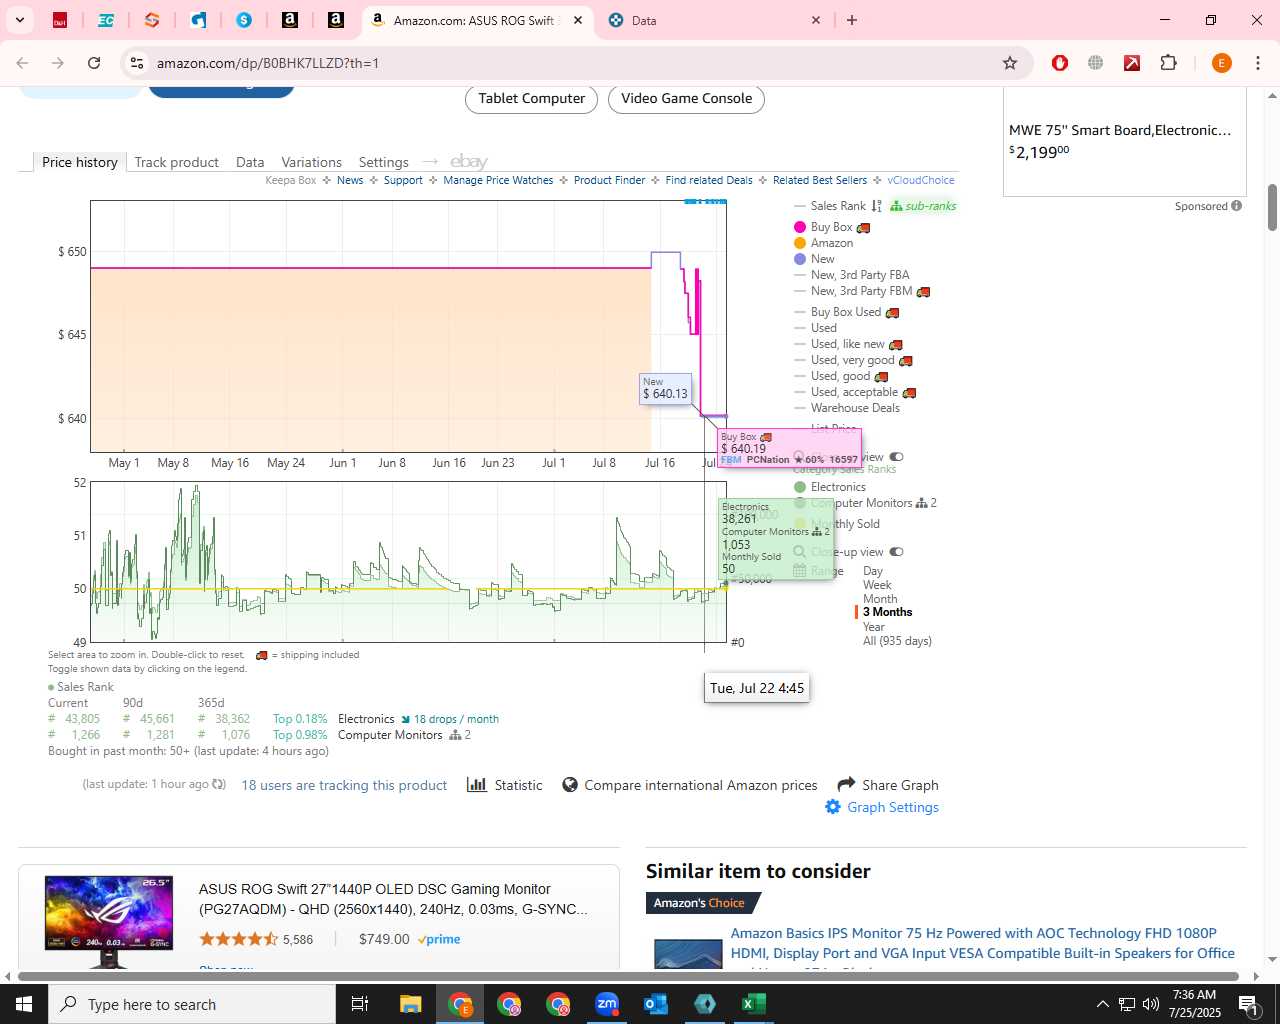This screenshot has width=1280, height=1024.
Task: Open the Chrome three-dot menu
Action: point(1258,63)
